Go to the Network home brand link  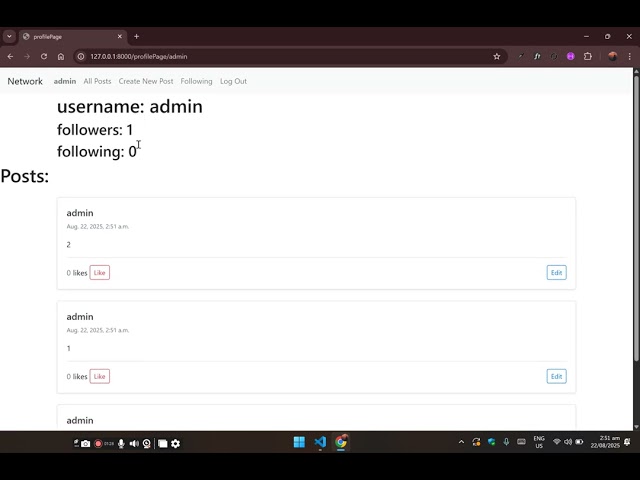point(25,81)
